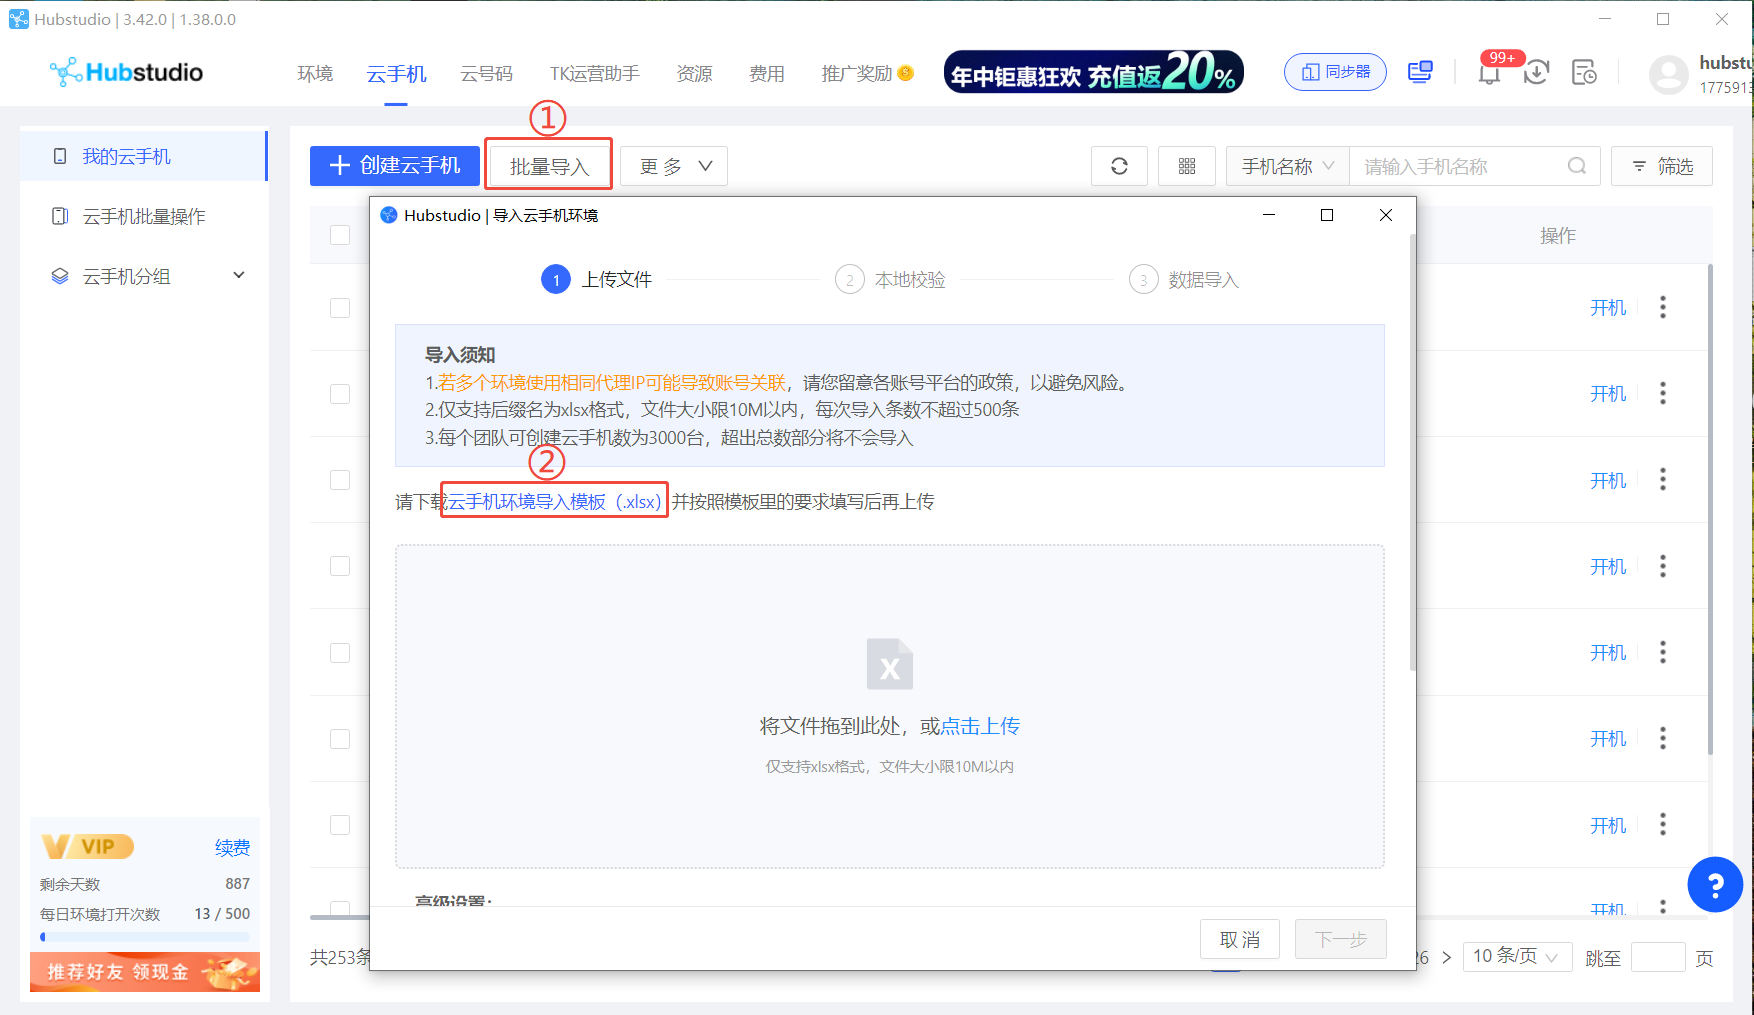The image size is (1754, 1015).
Task: Toggle the select-all header checkbox
Action: [x=340, y=235]
